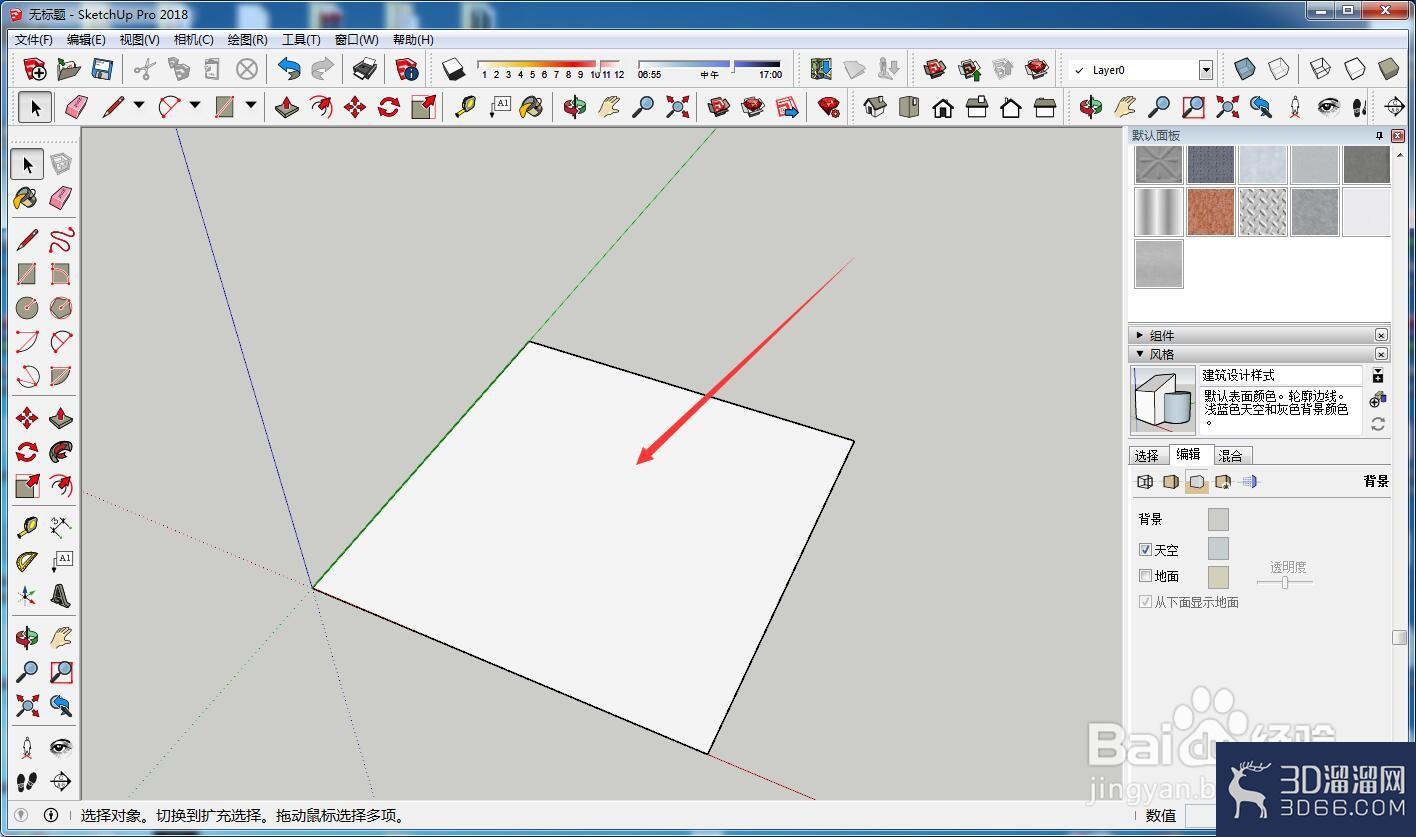Viewport: 1416px width, 837px height.
Task: Click the shadow time-of-day slider
Action: point(708,64)
